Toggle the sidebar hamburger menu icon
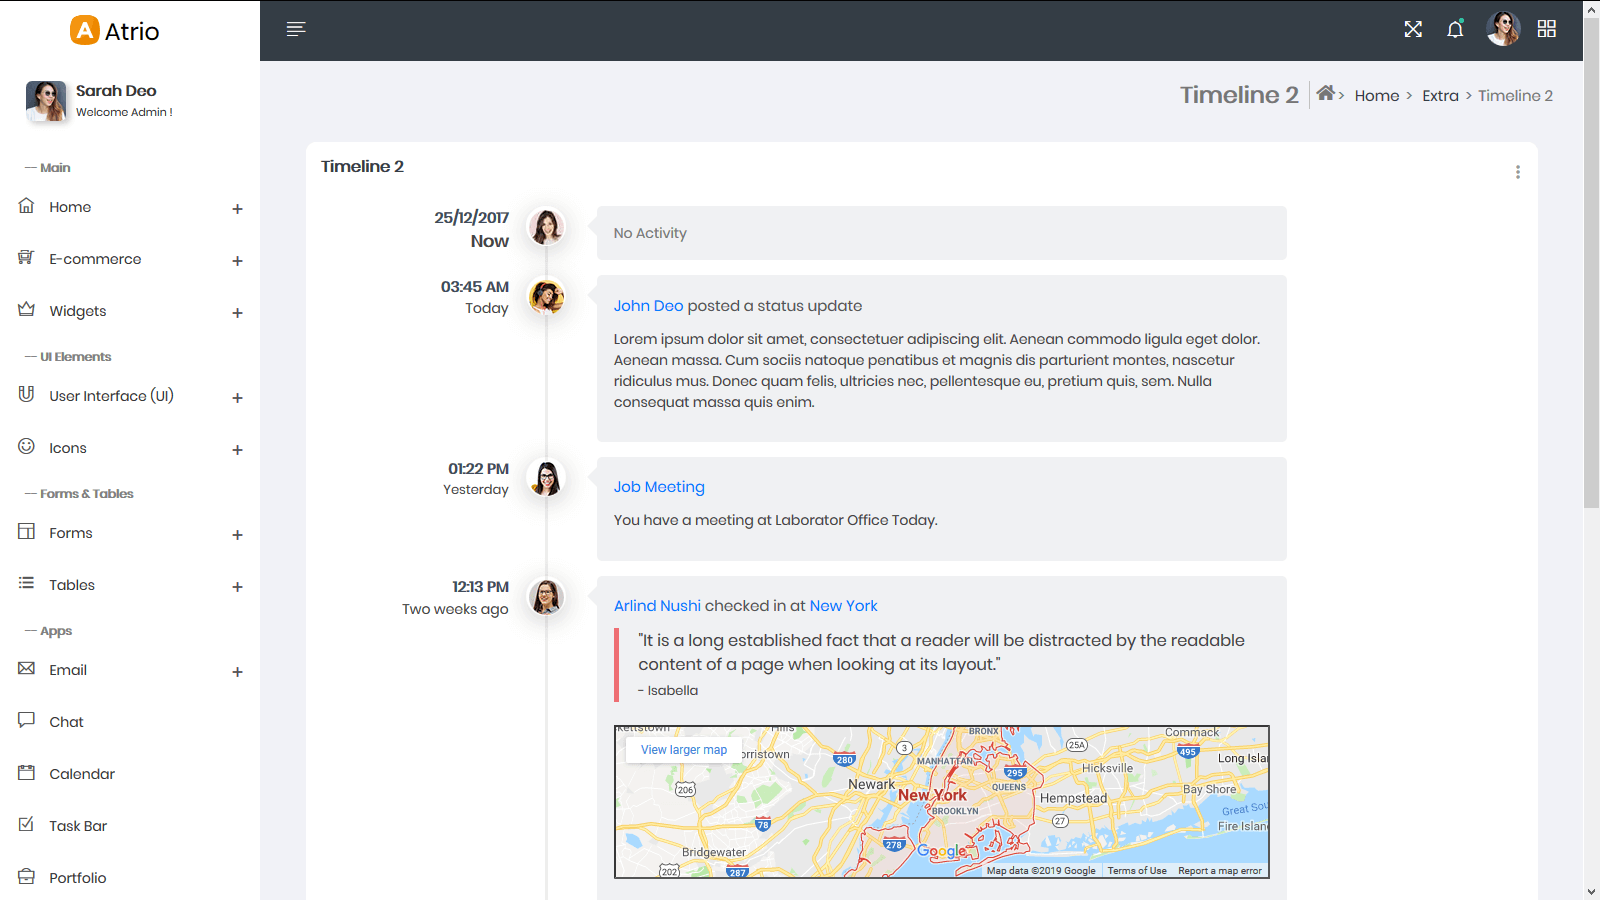 [295, 29]
